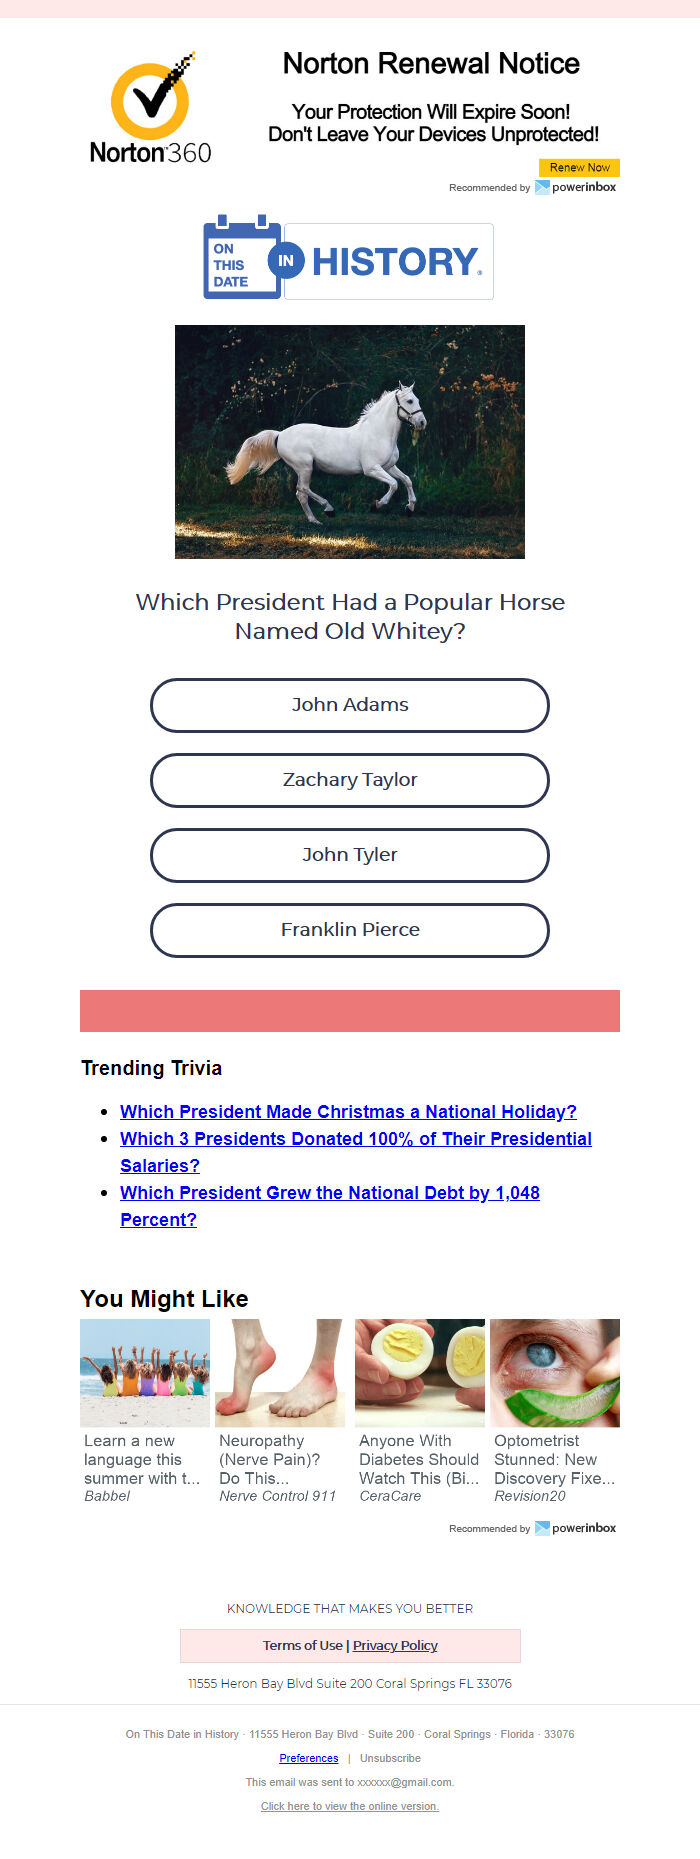The image size is (700, 1859).
Task: Click the Renew Now button
Action: (579, 168)
